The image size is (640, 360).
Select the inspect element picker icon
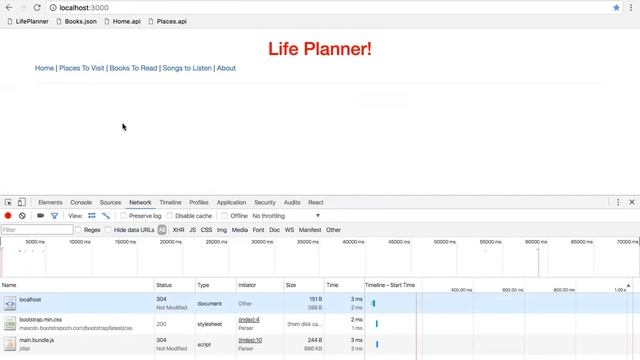(x=8, y=202)
